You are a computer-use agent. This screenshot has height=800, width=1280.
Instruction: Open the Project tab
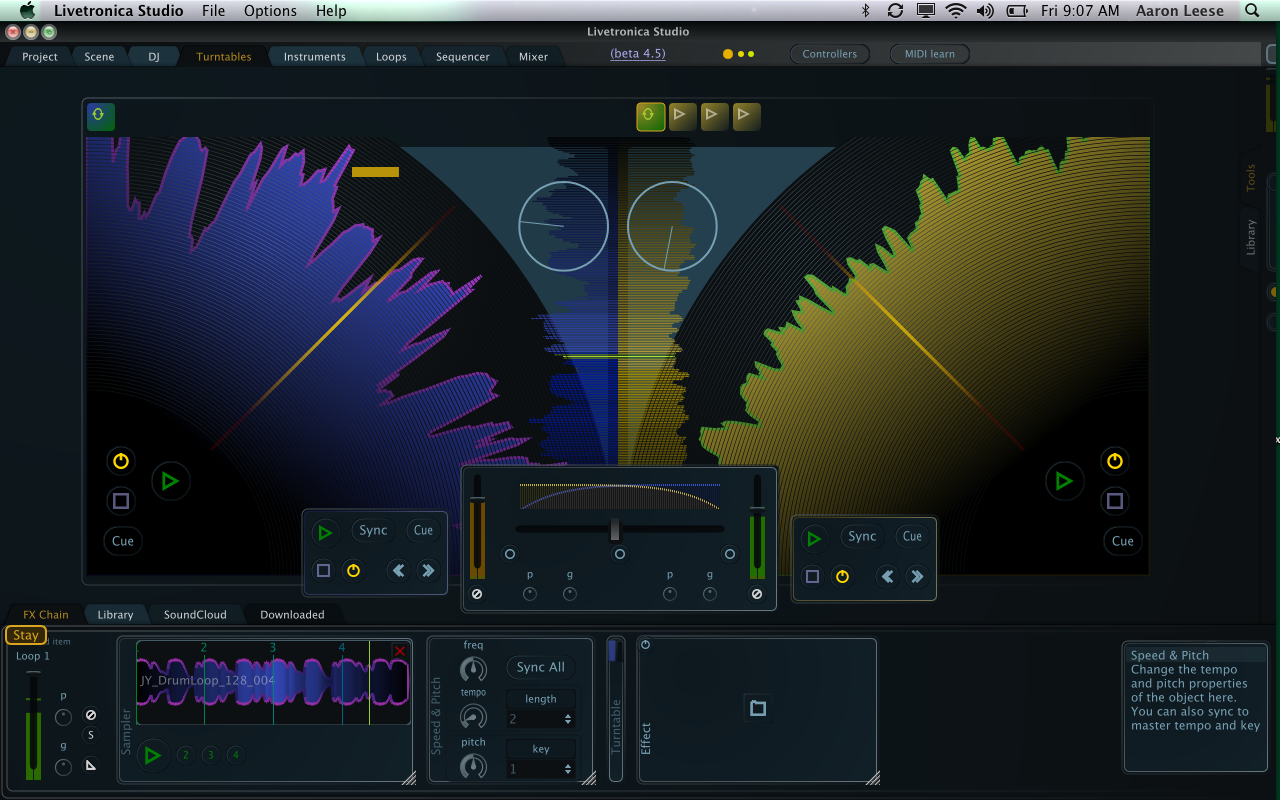tap(40, 57)
